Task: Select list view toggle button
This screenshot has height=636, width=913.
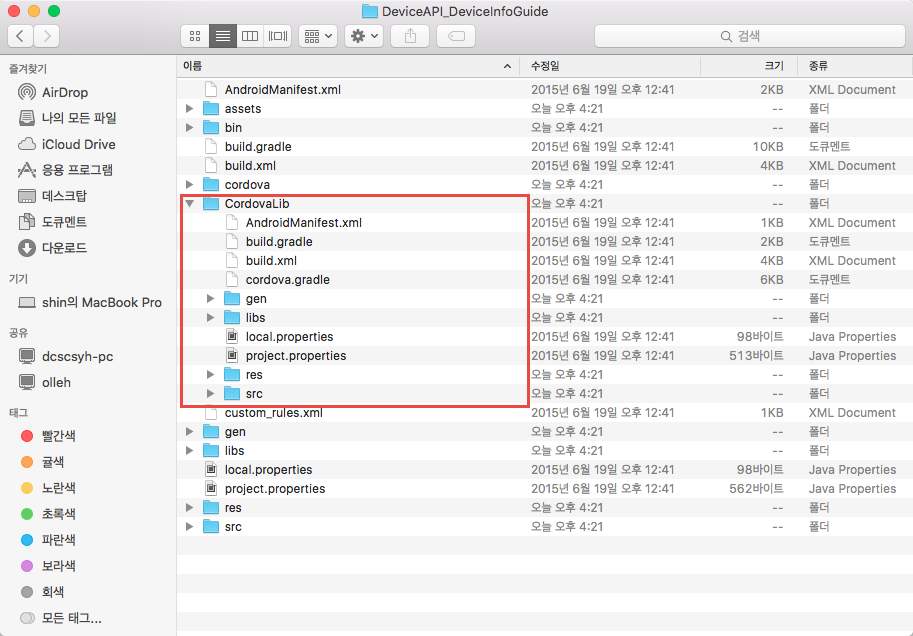Action: [222, 36]
